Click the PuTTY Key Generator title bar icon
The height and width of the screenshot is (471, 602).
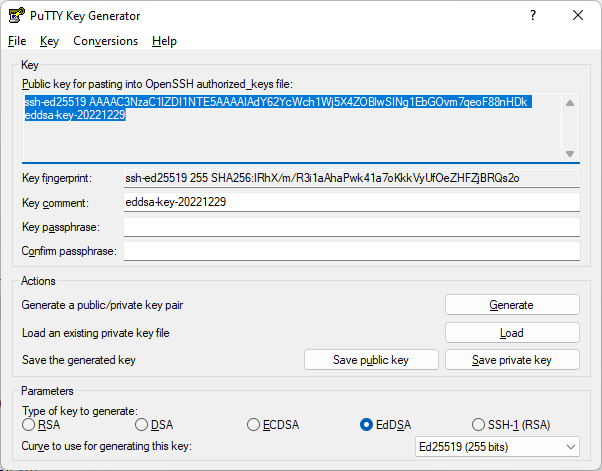[x=16, y=15]
